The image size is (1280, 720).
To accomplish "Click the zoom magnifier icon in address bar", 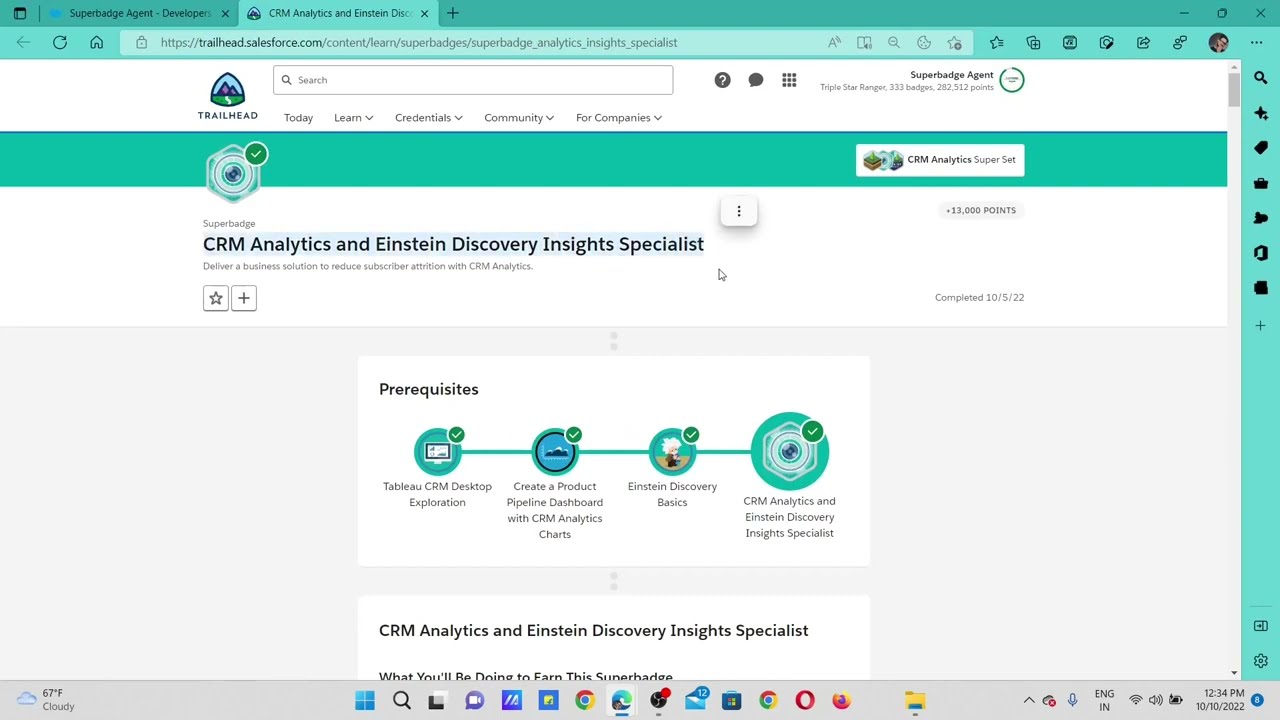I will [x=894, y=42].
